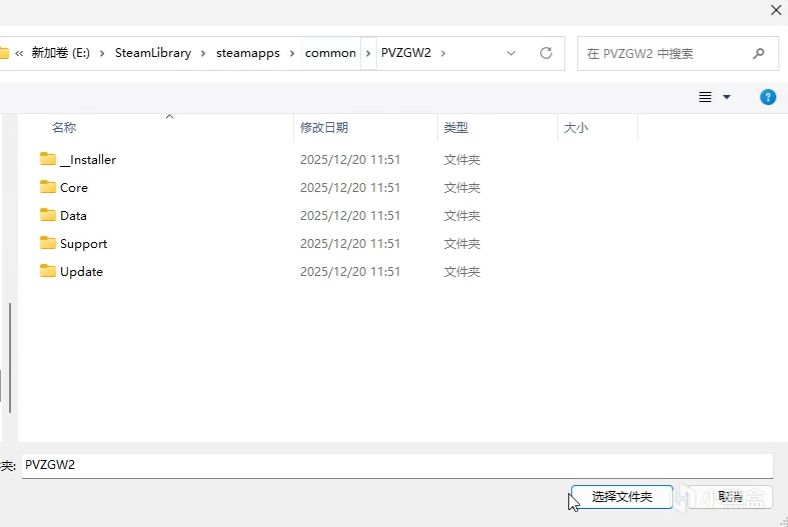Expand chevron after PVZGW2 in path
Viewport: 788px width, 527px height.
[x=443, y=53]
